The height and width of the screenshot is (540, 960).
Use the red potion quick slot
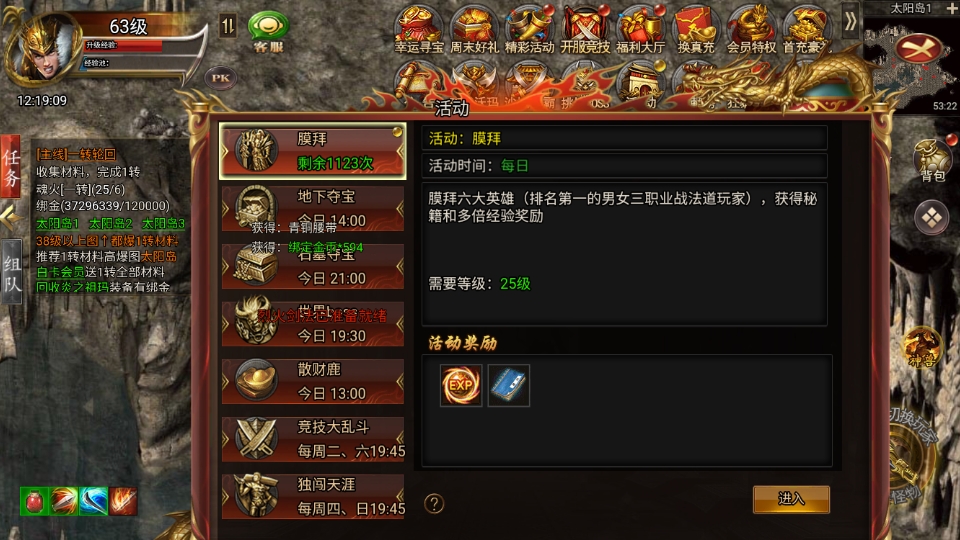(34, 501)
